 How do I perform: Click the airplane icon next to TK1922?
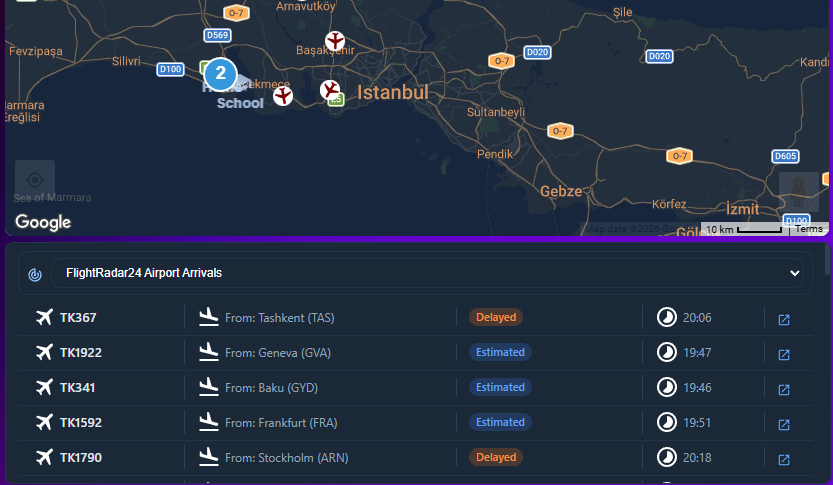[45, 352]
